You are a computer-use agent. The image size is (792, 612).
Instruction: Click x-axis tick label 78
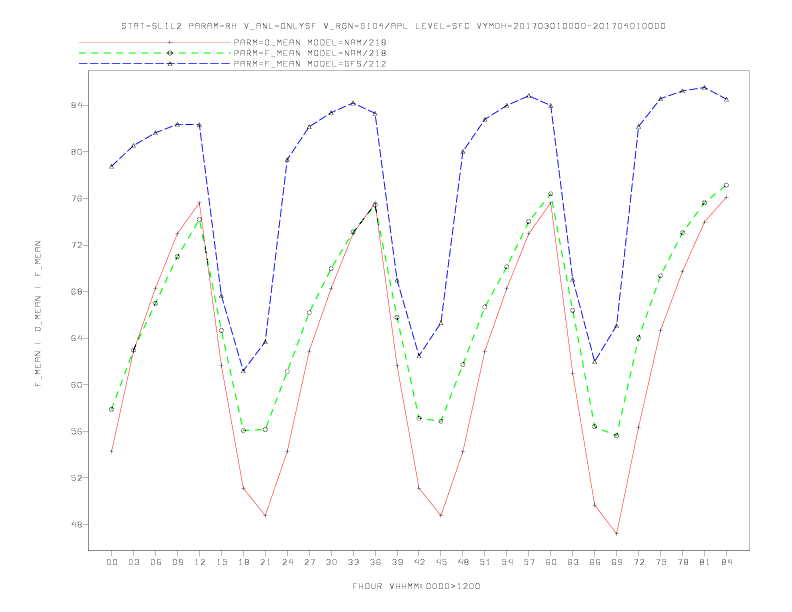tap(683, 562)
